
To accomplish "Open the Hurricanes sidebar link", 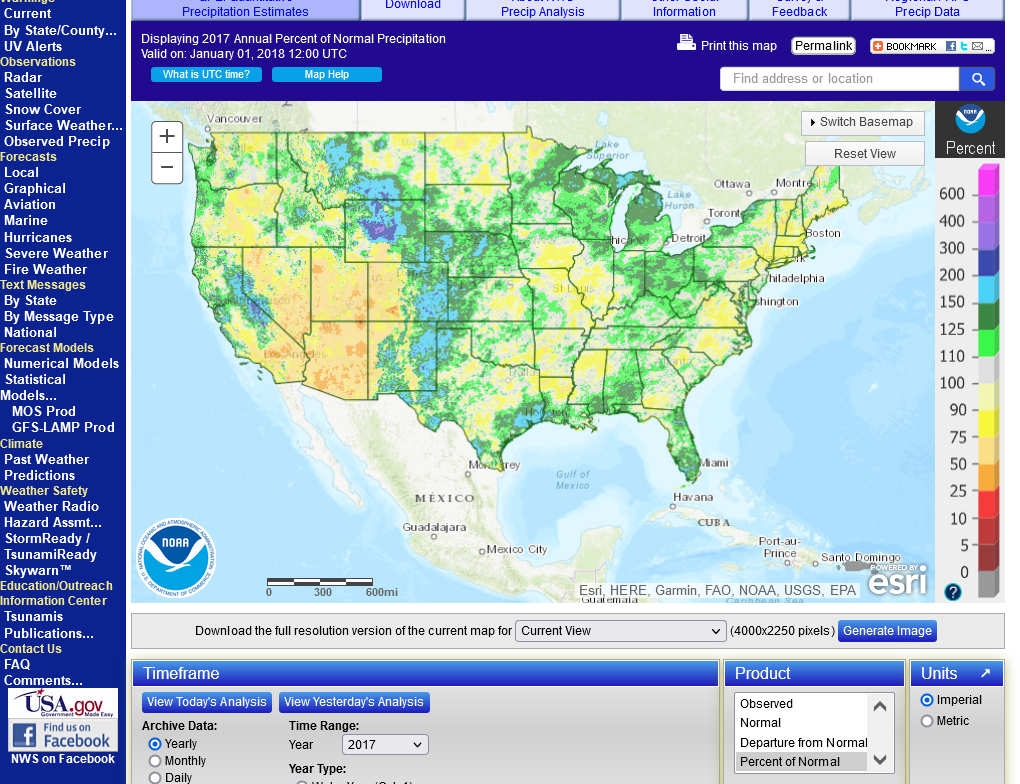I will click(38, 237).
